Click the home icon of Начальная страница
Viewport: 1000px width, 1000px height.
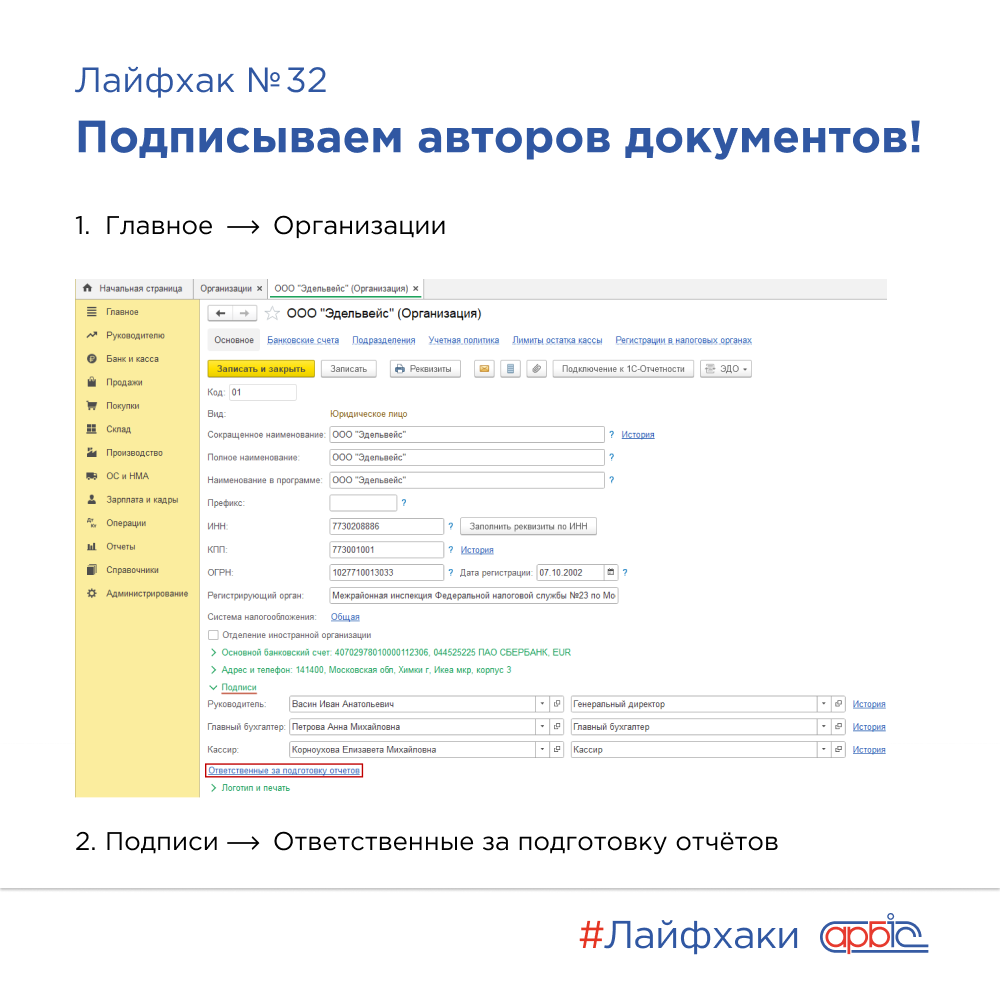pos(87,288)
